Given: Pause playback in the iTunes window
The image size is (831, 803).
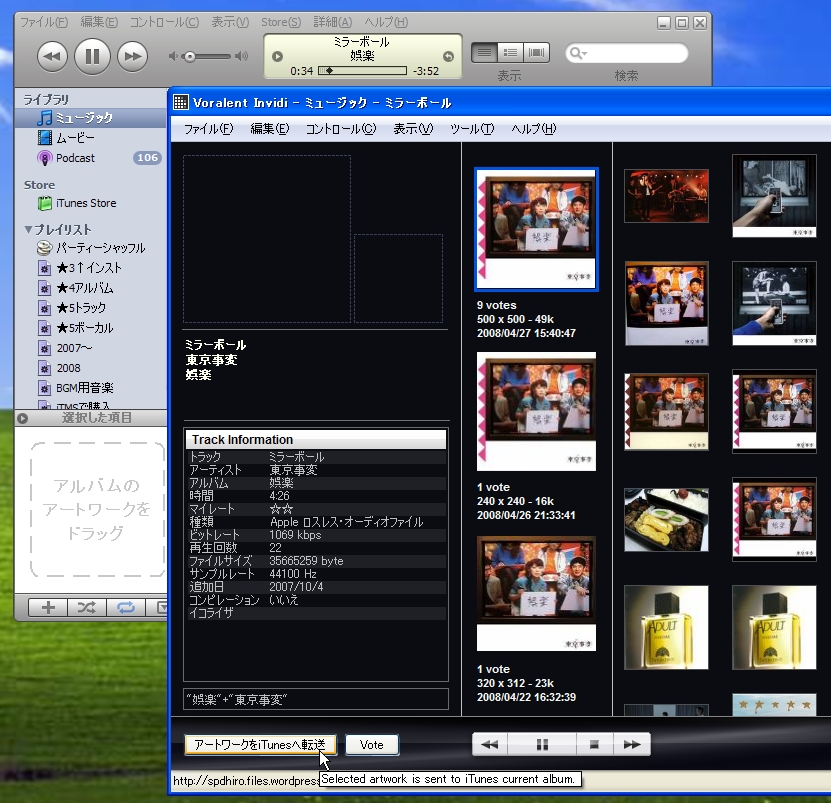Looking at the screenshot, I should pos(92,56).
